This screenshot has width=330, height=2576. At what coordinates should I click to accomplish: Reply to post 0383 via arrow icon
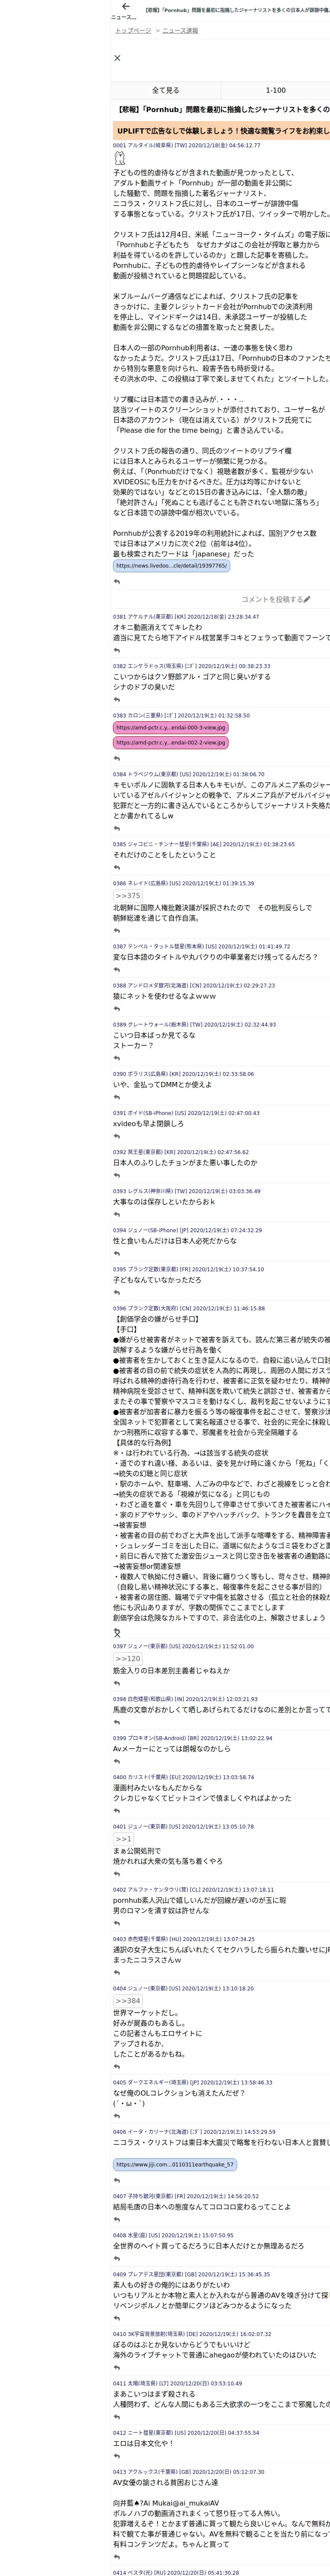point(117,758)
